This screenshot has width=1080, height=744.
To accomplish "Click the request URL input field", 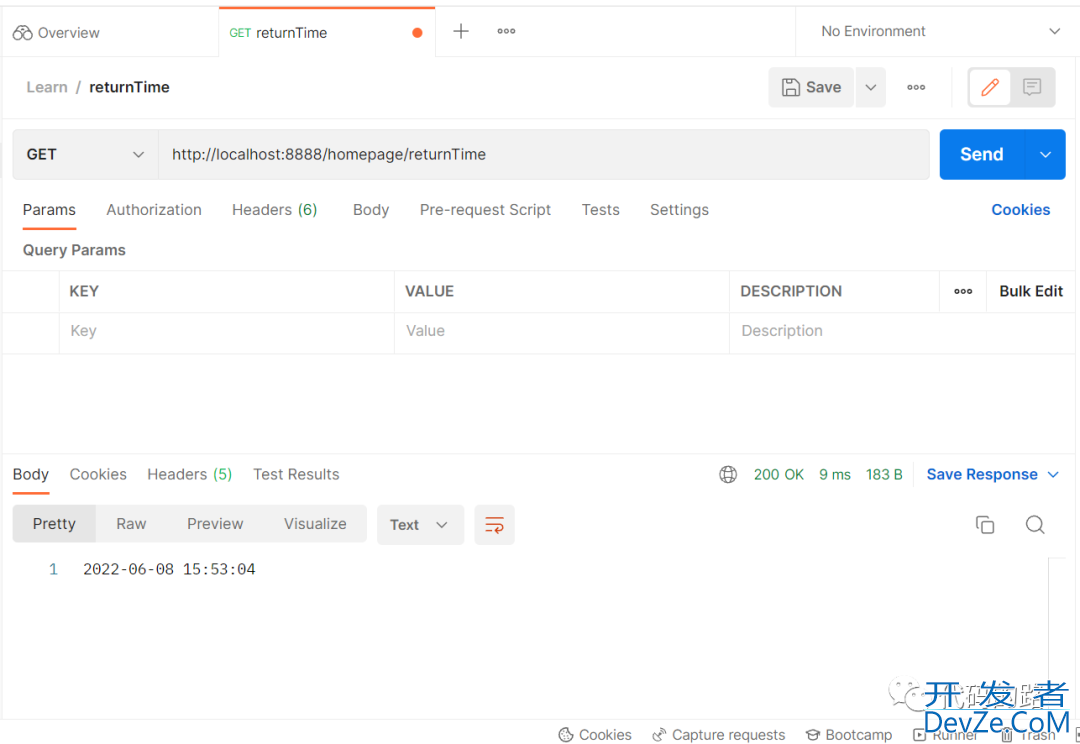I will coord(543,155).
